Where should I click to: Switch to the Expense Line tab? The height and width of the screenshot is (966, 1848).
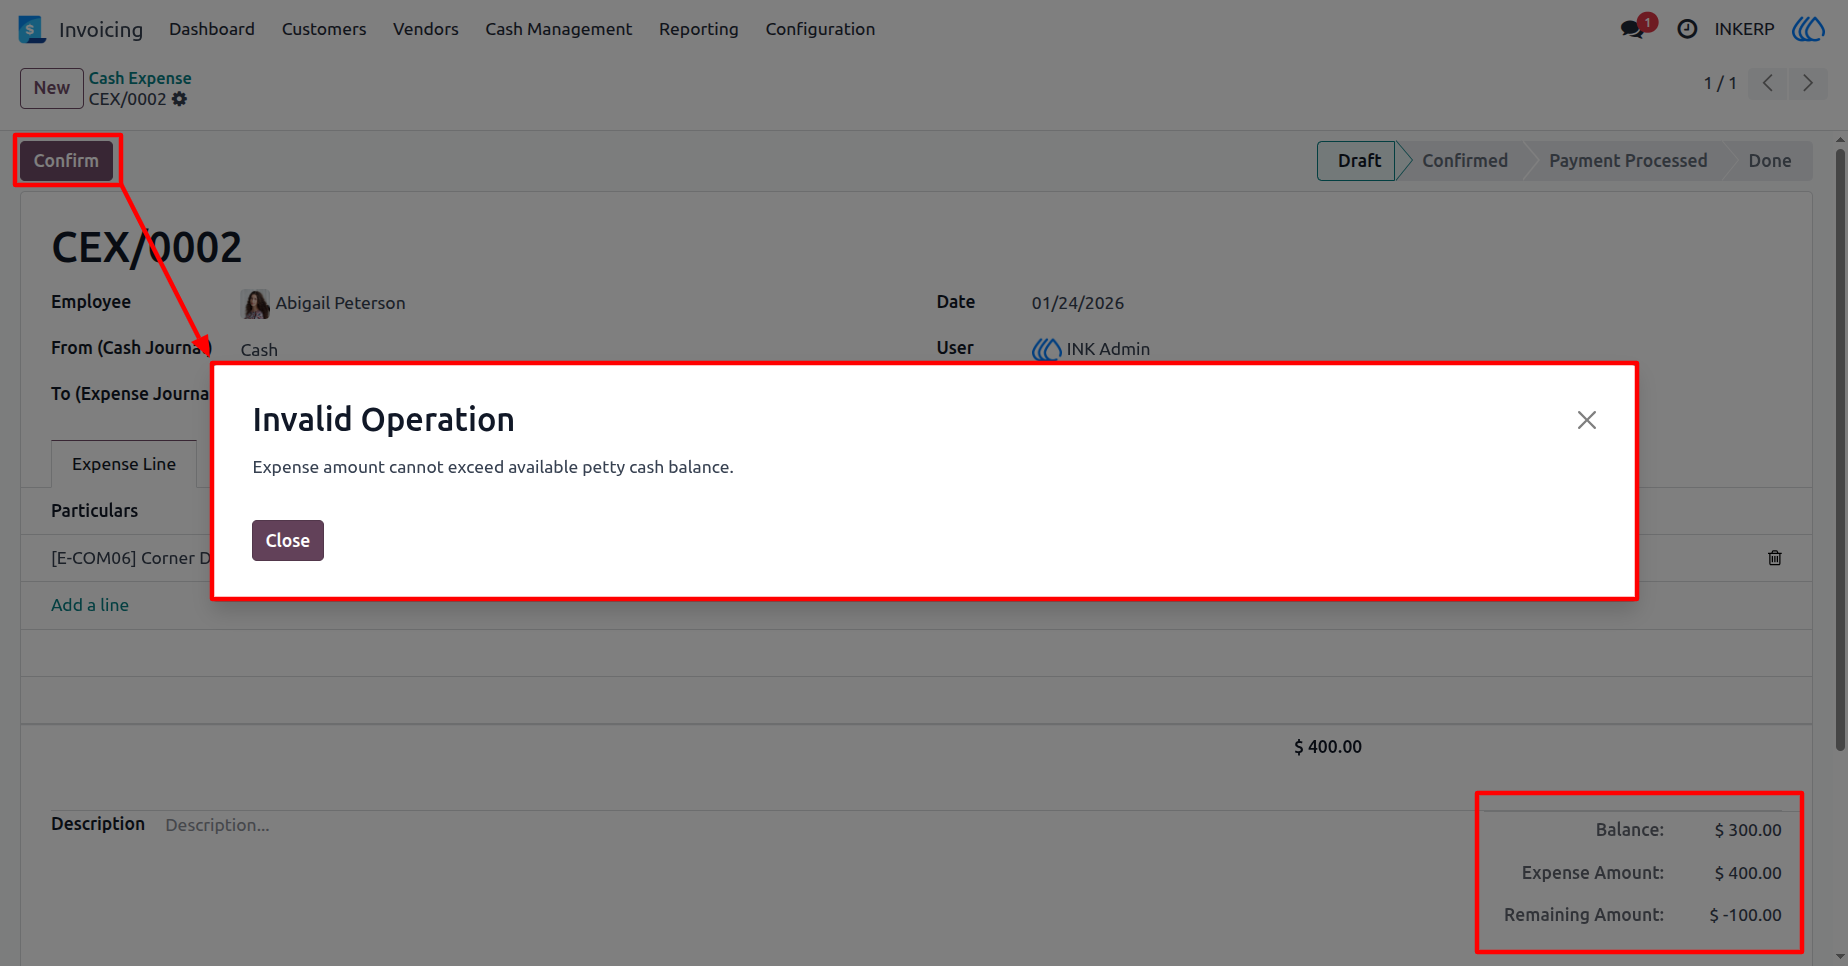124,464
